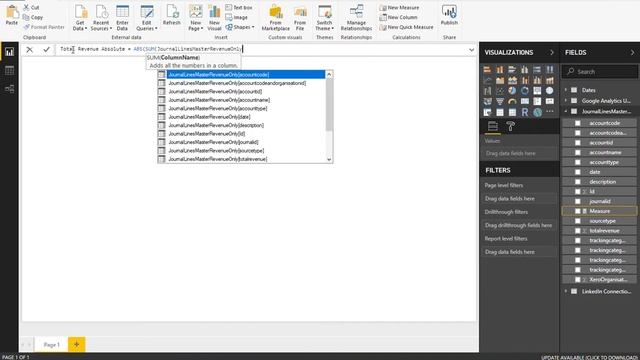Check the journalid field checkbox
640x360 pixels.
[x=578, y=201]
